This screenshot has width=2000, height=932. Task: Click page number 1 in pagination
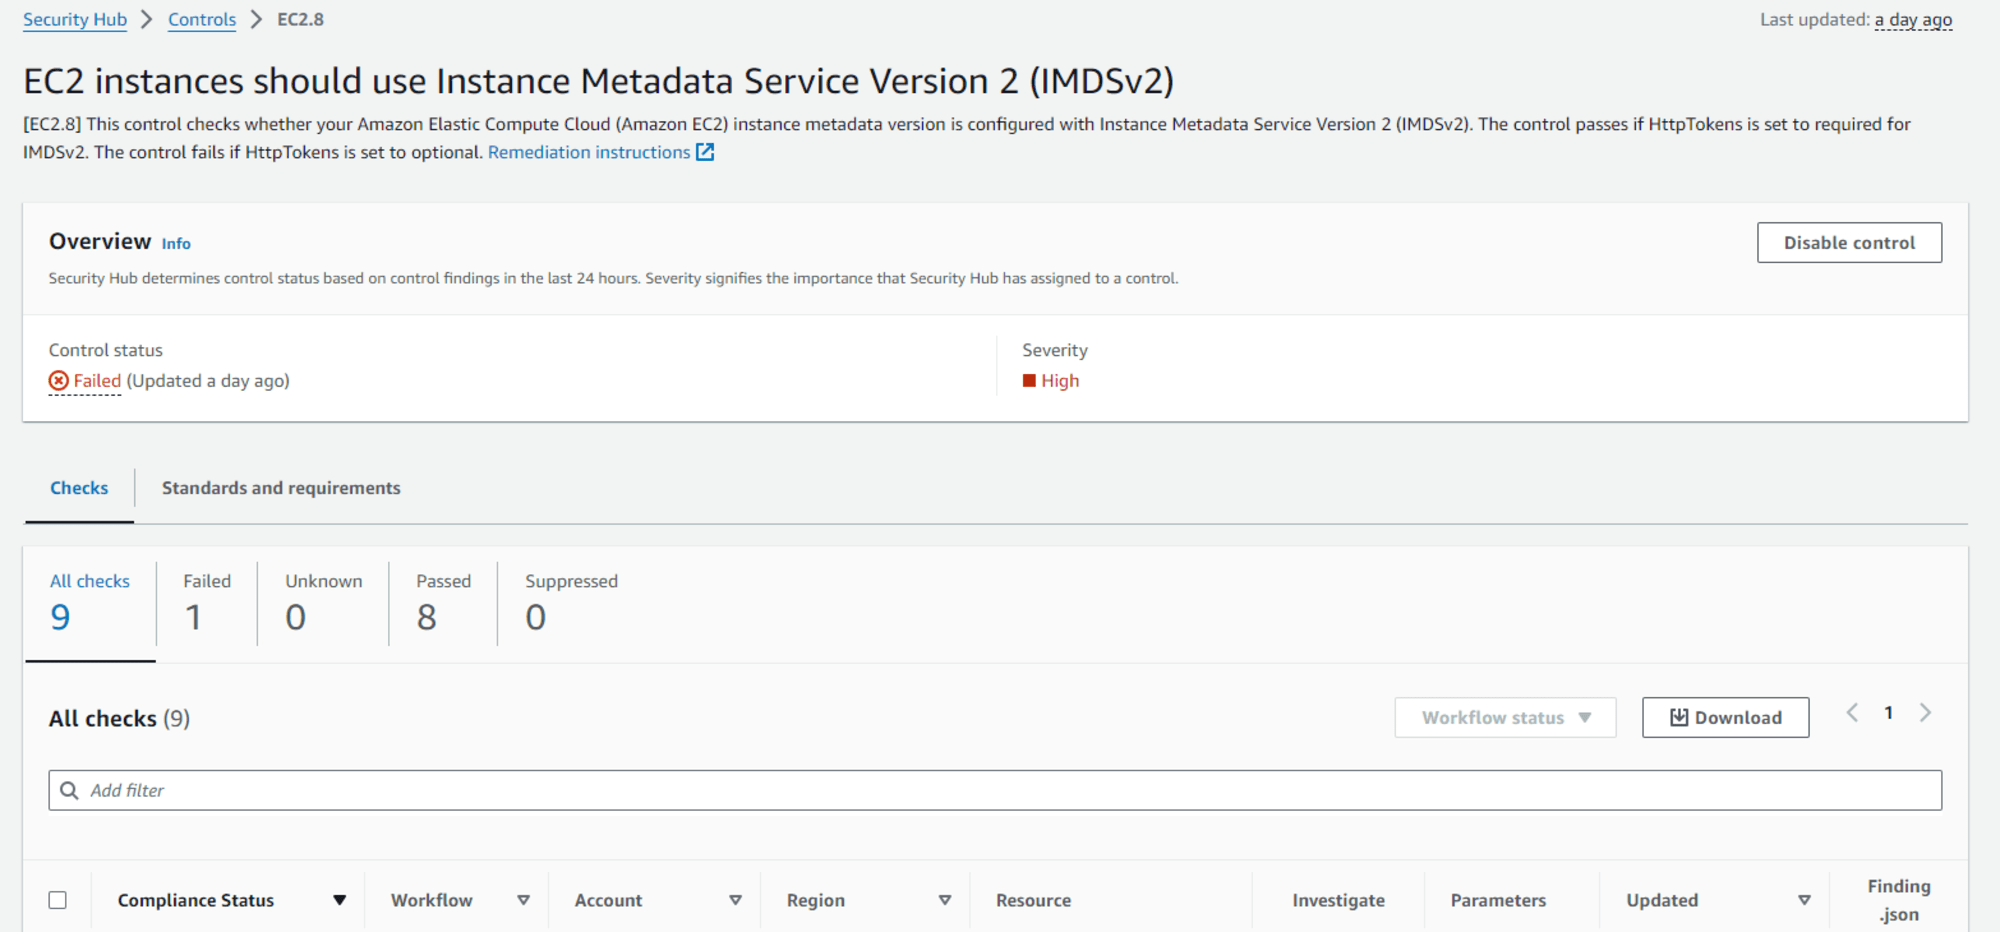[1888, 713]
